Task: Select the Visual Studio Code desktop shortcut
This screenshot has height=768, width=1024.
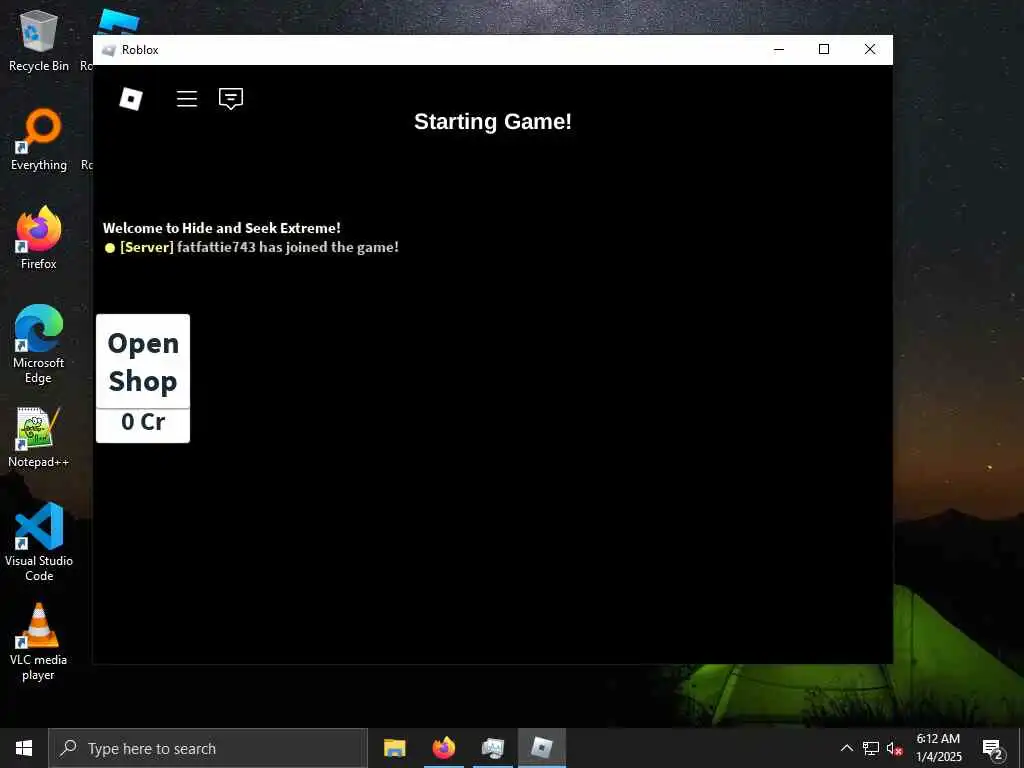Action: pyautogui.click(x=39, y=542)
